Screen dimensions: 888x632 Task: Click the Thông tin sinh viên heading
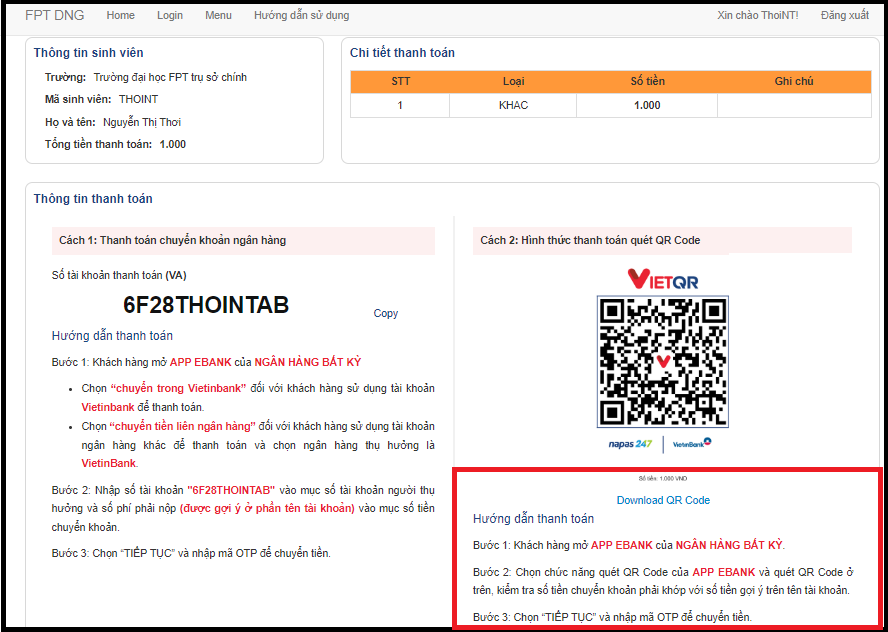[88, 53]
